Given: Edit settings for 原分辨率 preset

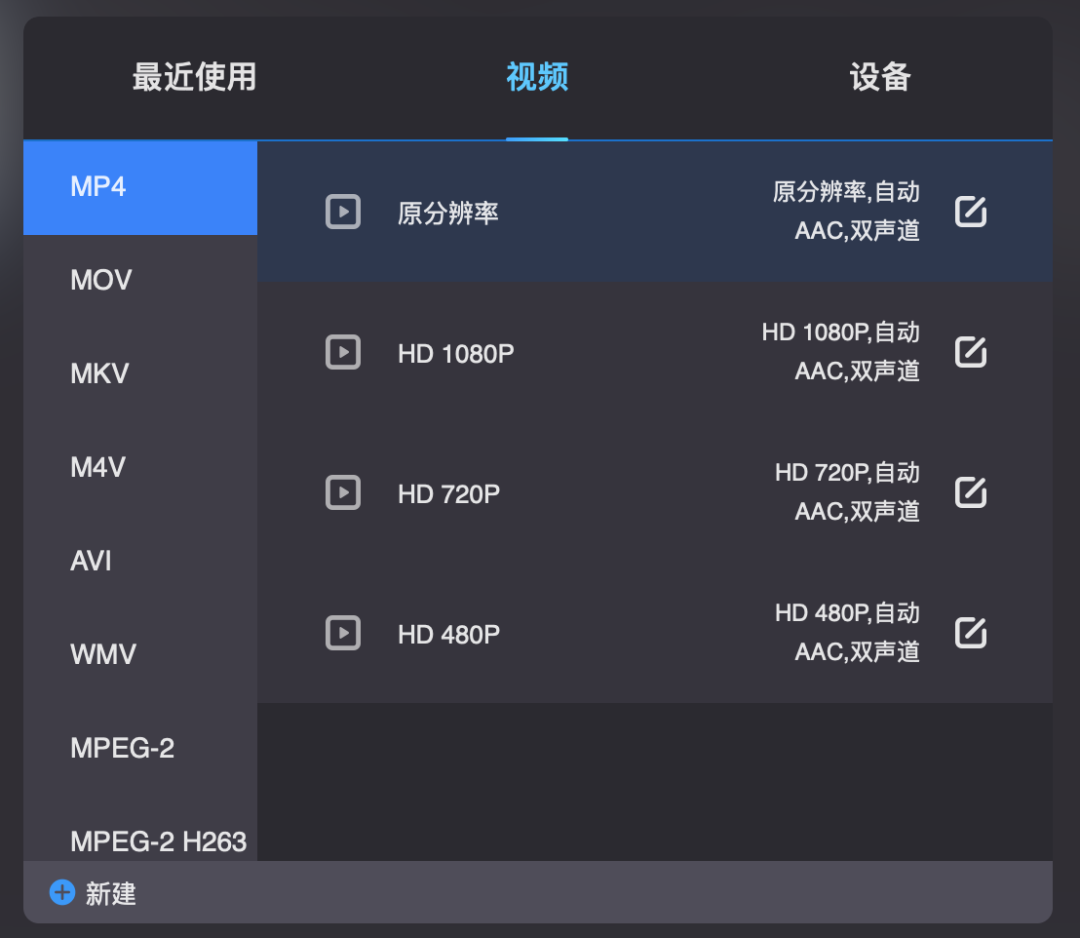Looking at the screenshot, I should tap(969, 211).
